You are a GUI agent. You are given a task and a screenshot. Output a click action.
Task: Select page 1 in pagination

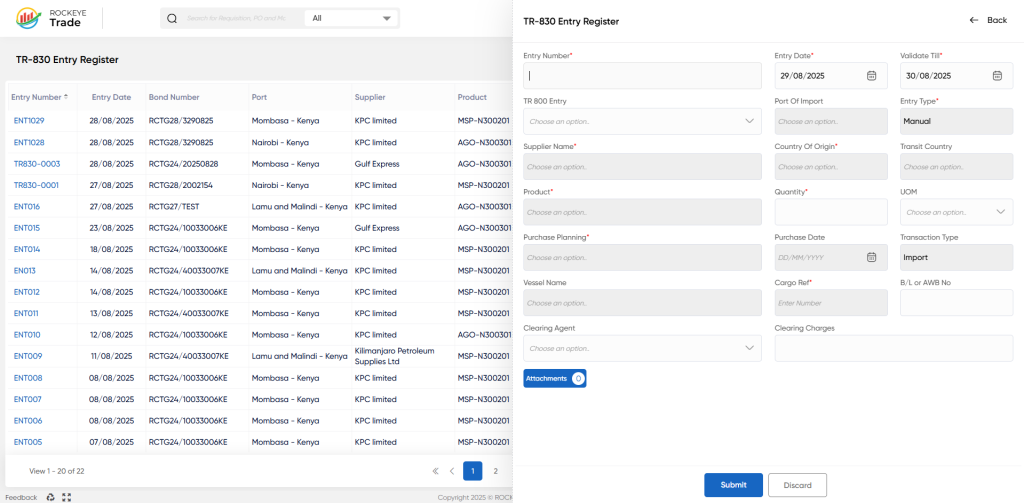click(x=473, y=471)
